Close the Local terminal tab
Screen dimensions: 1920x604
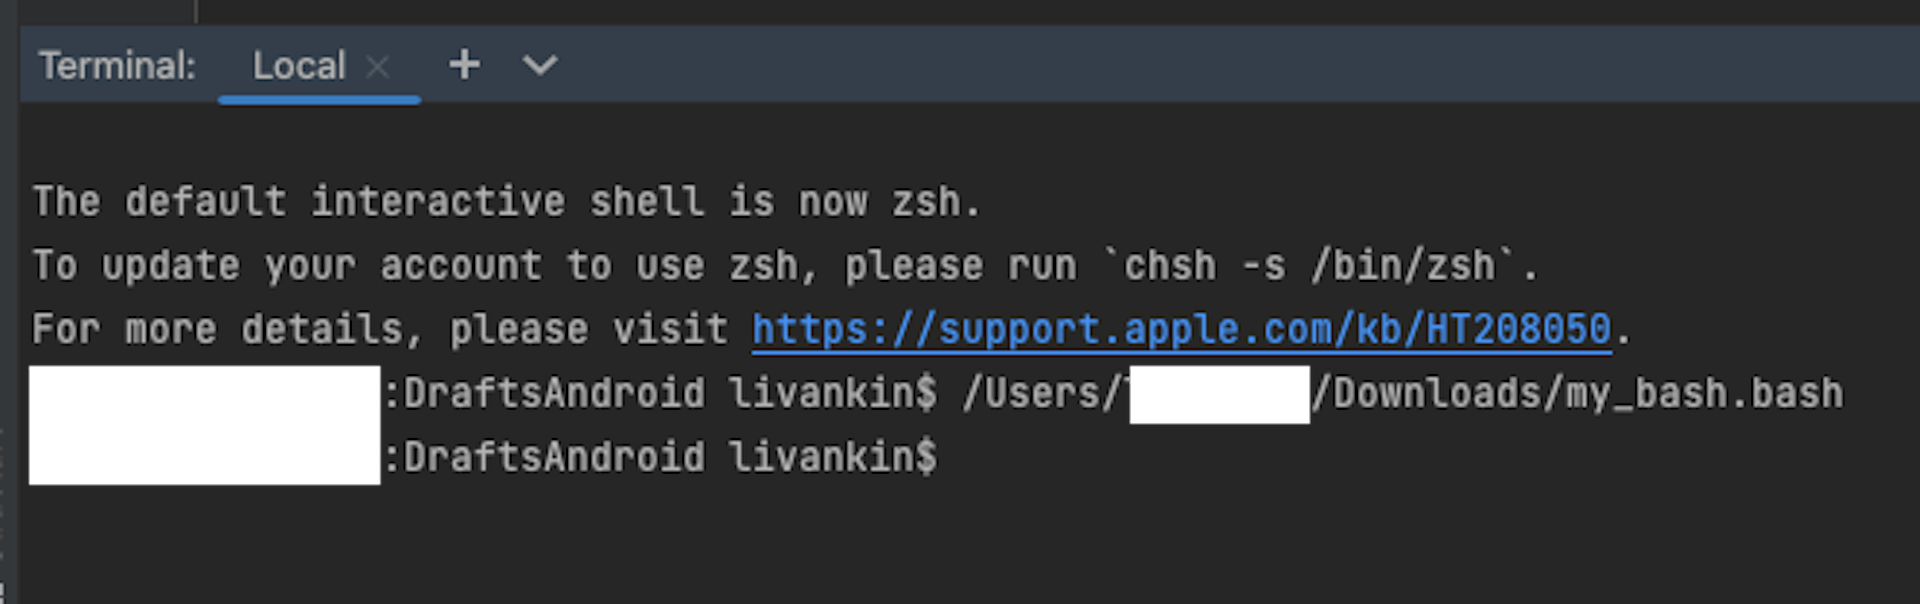(377, 66)
